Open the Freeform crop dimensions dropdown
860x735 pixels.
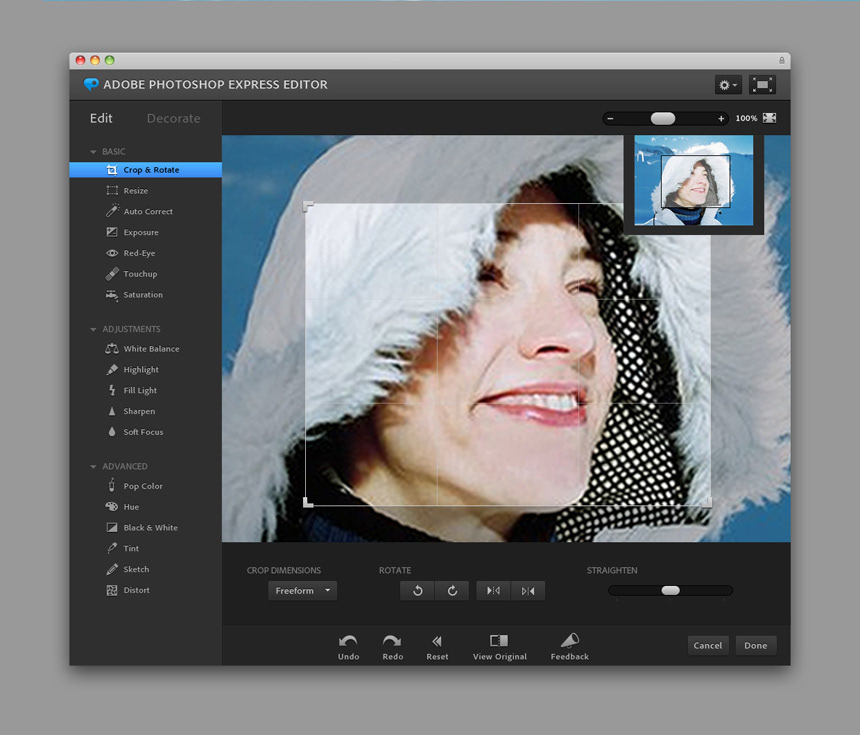tap(302, 591)
